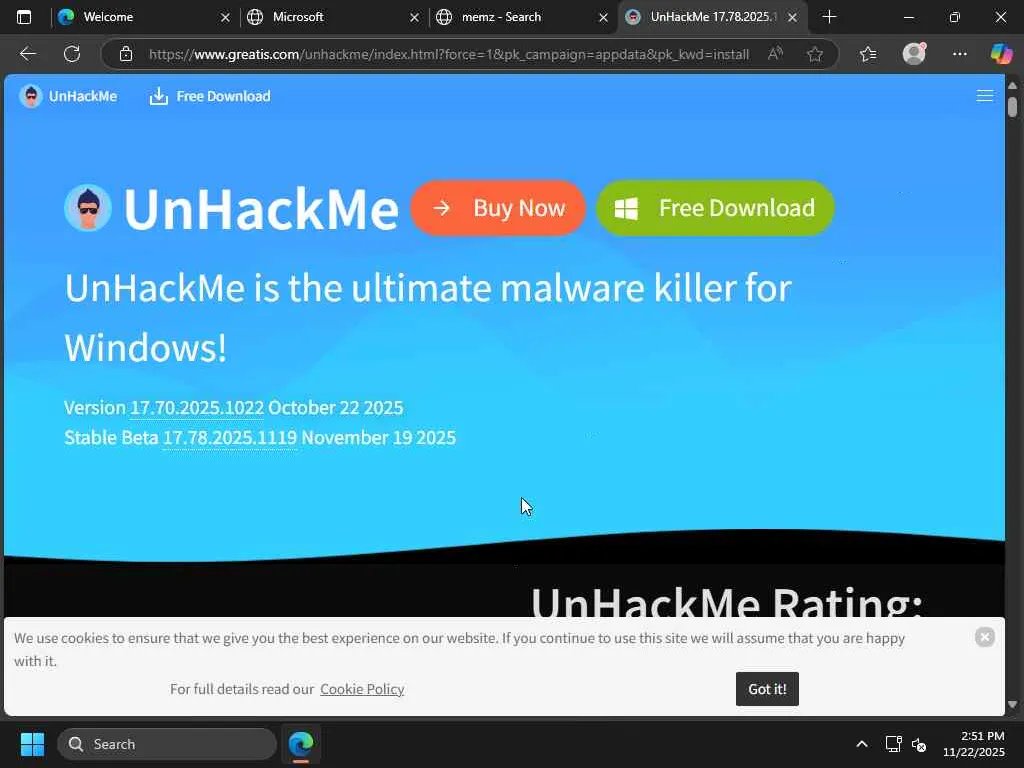Click the page scrollbar thumb

coord(1012,106)
